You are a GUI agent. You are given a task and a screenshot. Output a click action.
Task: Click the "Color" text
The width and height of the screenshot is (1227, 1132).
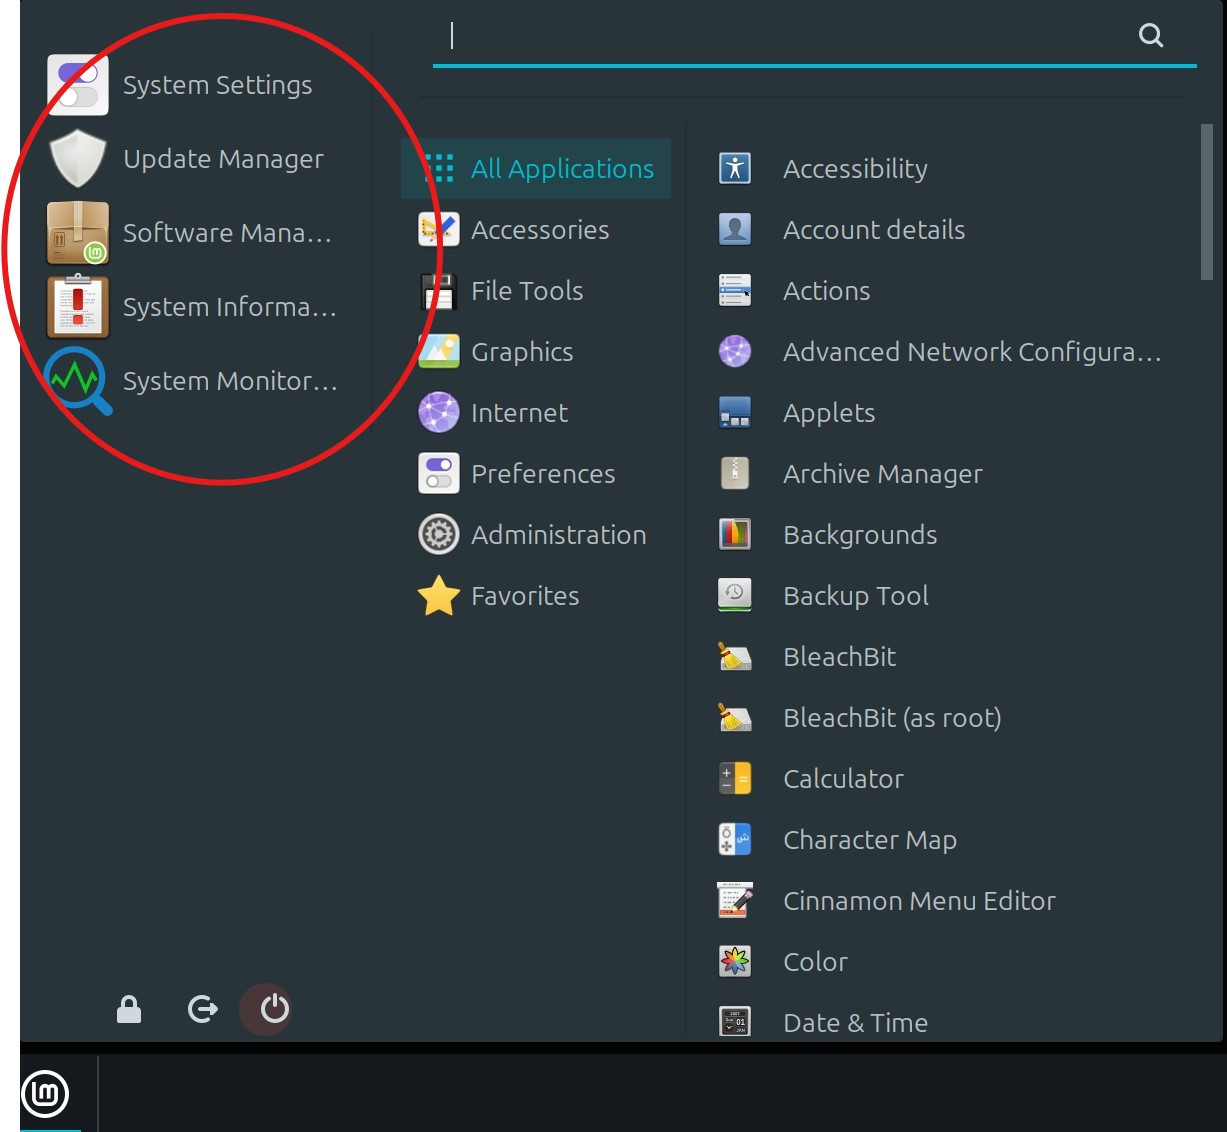pos(815,962)
